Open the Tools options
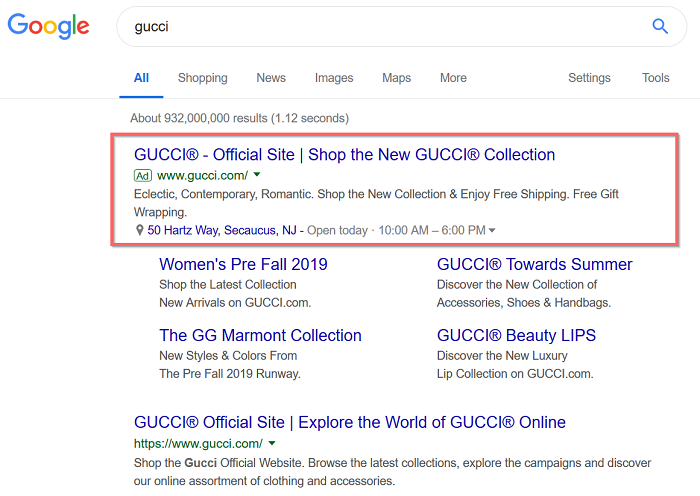 tap(655, 78)
